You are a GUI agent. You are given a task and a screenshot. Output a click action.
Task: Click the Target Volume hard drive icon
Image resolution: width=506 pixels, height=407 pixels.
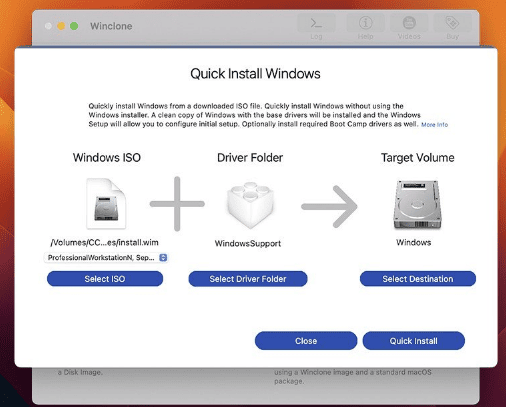(x=417, y=204)
